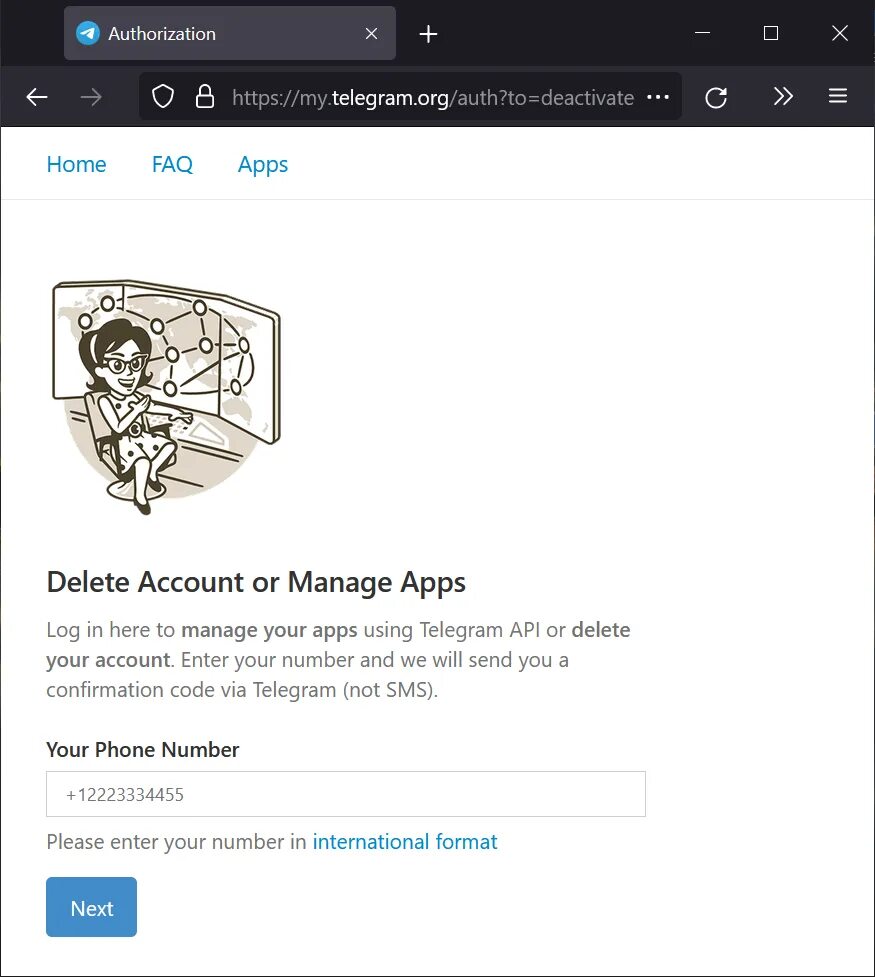
Task: Expand the toolbar overflow double-chevron
Action: 783,96
